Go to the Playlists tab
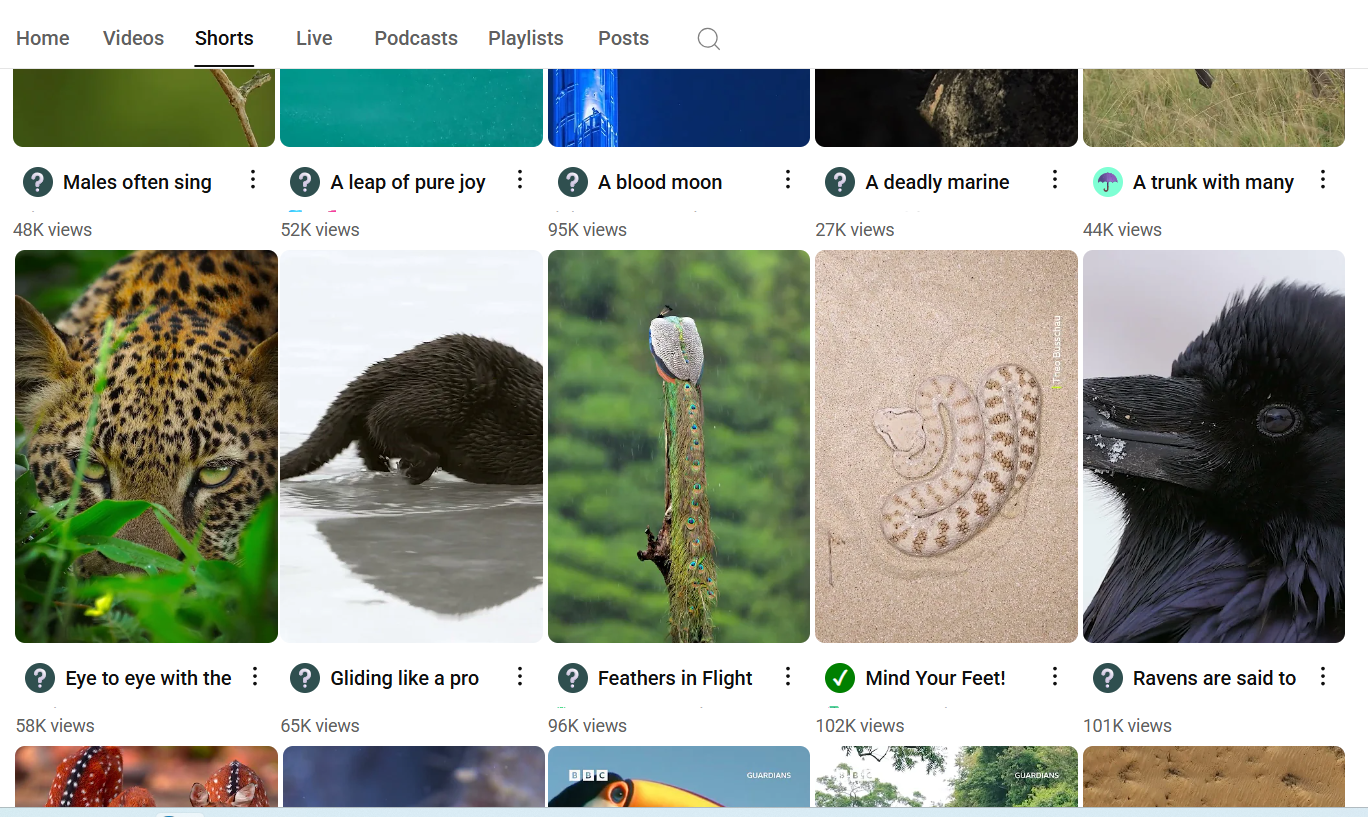 pos(526,39)
